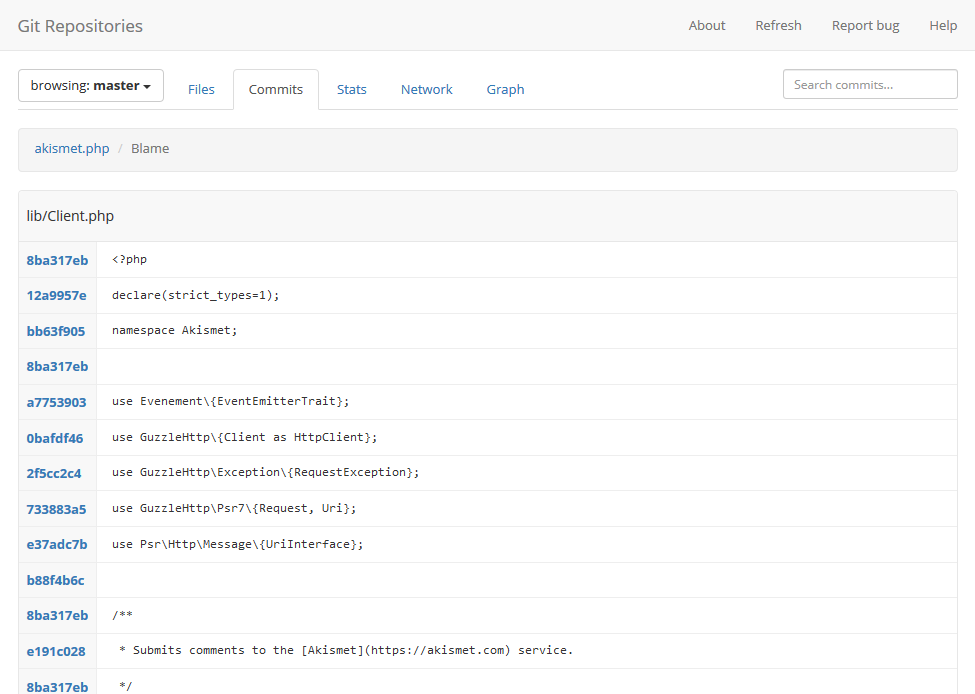
Task: Open the Report bug link
Action: 866,25
